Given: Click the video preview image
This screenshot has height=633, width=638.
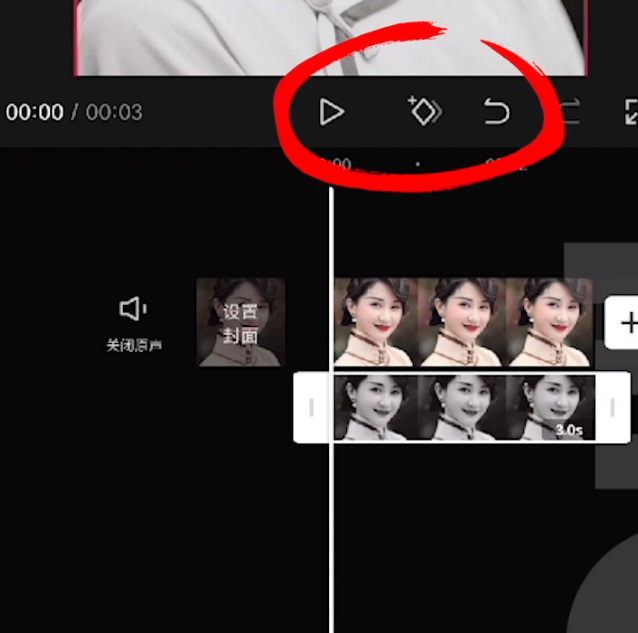Looking at the screenshot, I should coord(331,37).
